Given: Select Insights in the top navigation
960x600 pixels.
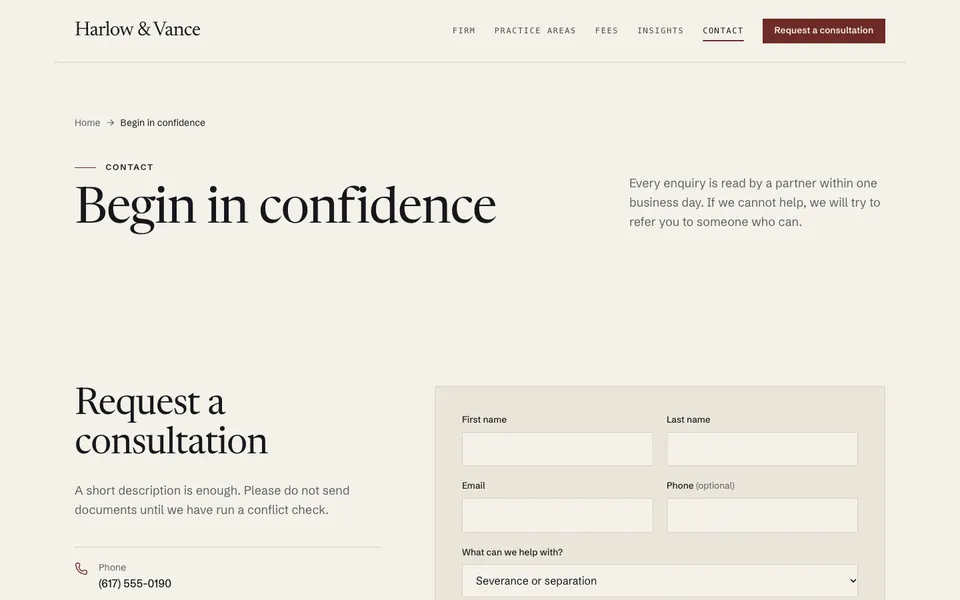Looking at the screenshot, I should (660, 31).
